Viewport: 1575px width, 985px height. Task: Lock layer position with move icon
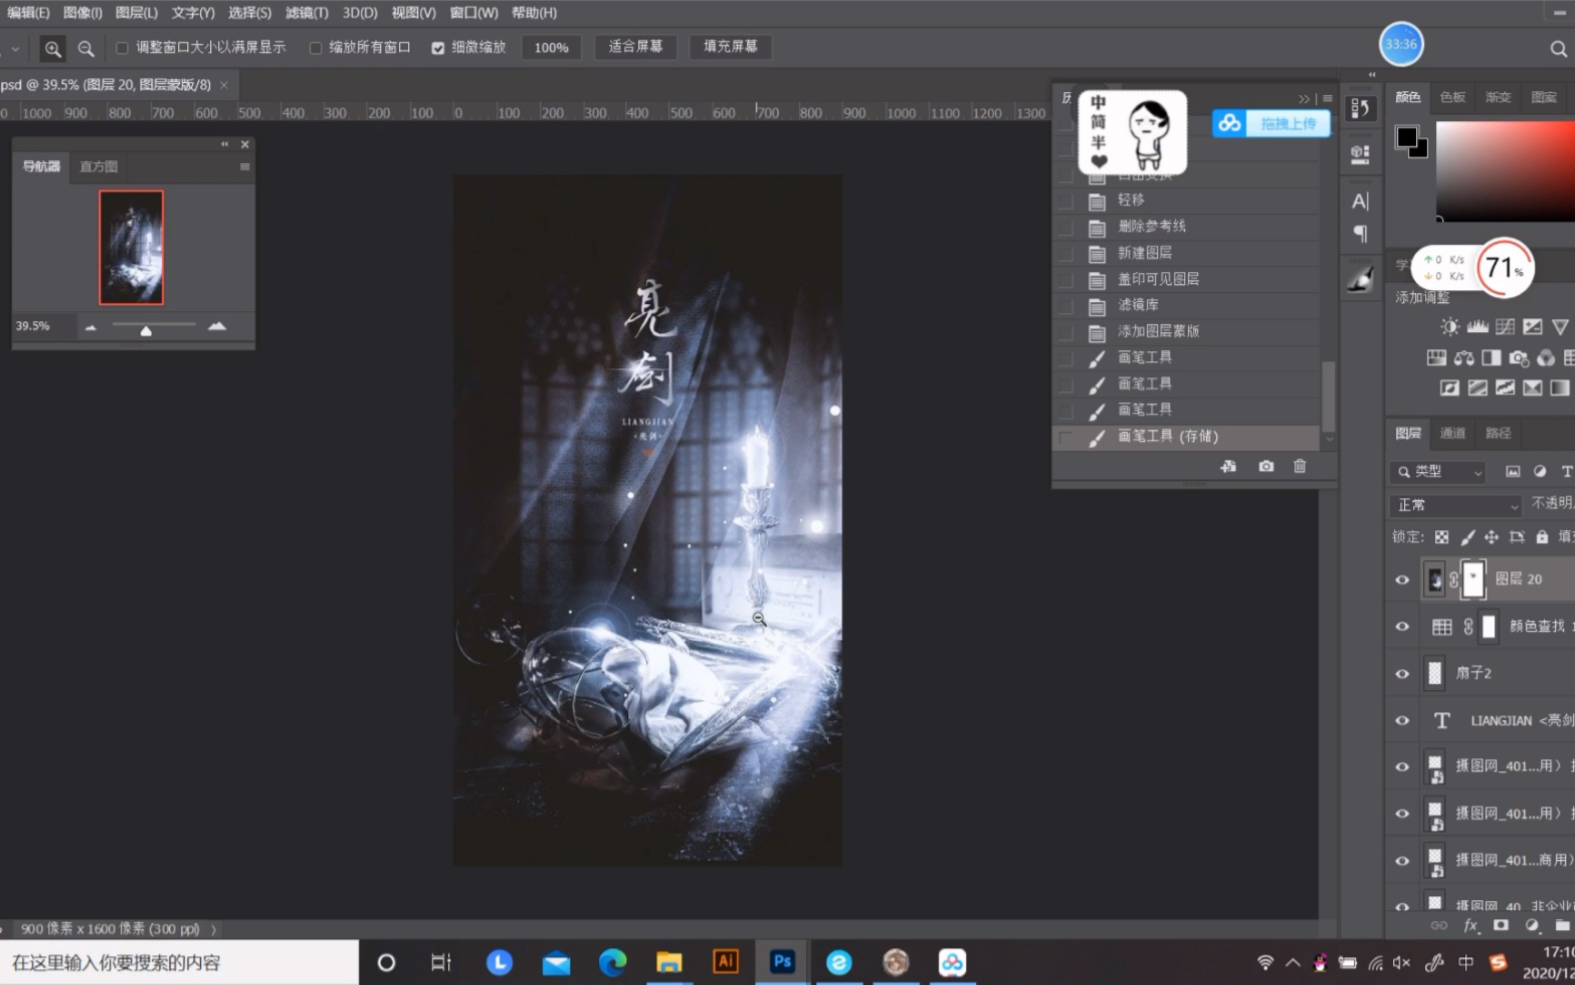pyautogui.click(x=1492, y=537)
